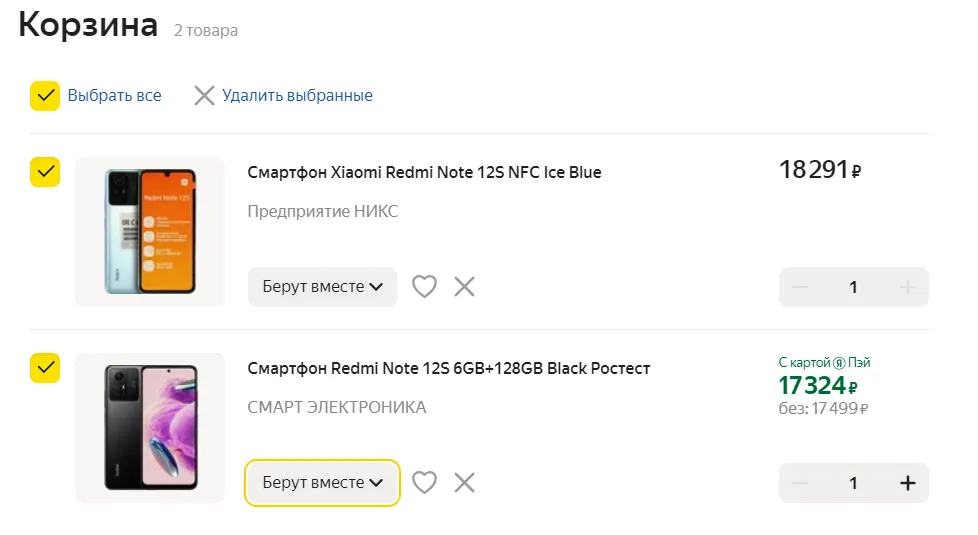Viewport: 978px width, 535px height.
Task: Open the "Смартфон Redmi Note 12S 6GB+128GB Black Ростест" link
Action: [x=448, y=368]
